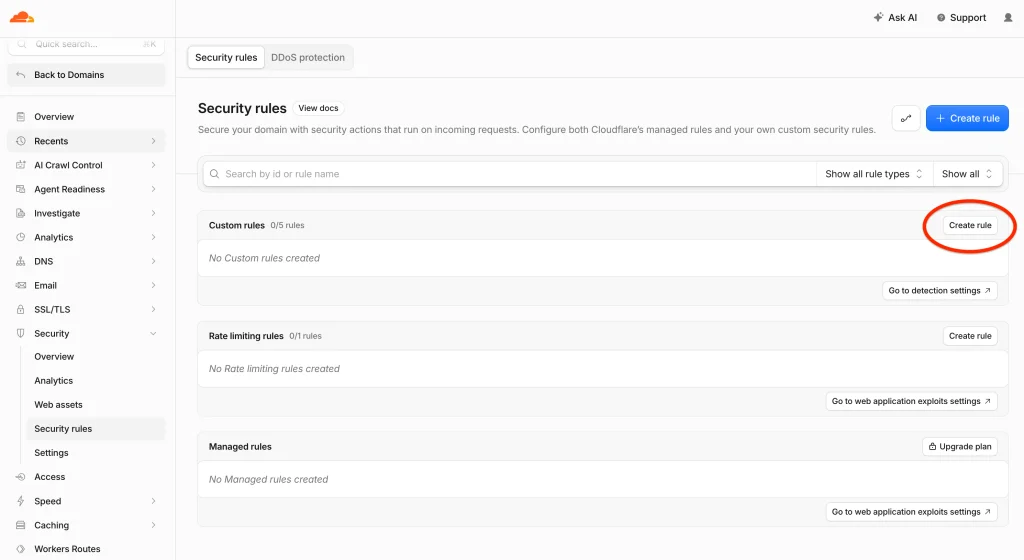Open the Show all status dropdown
Image resolution: width=1024 pixels, height=560 pixels.
(967, 174)
